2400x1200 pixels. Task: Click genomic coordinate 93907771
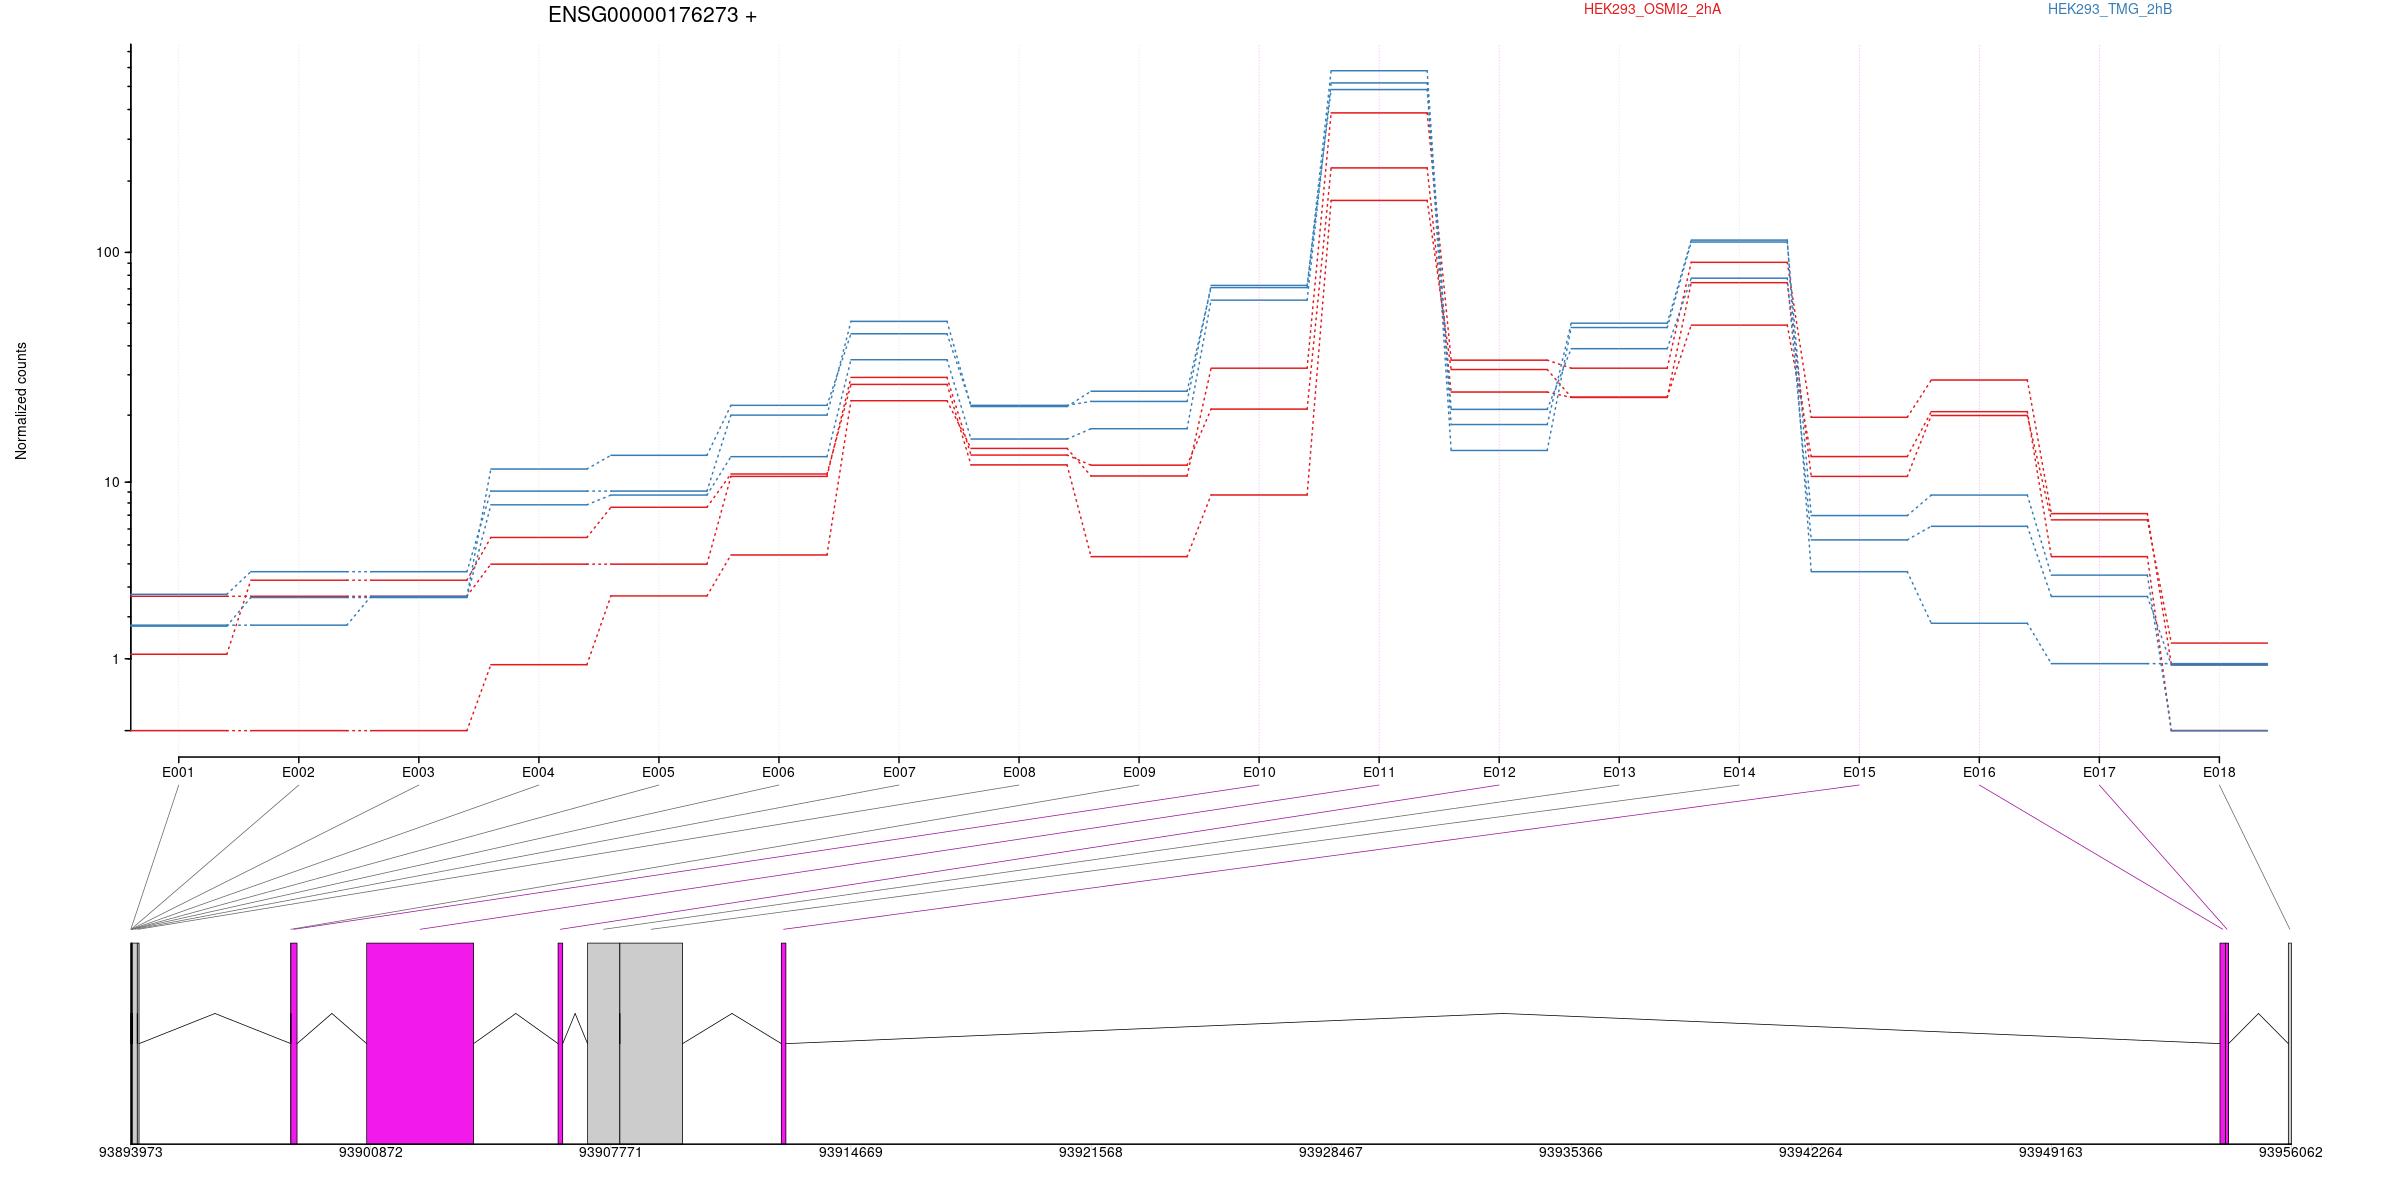point(610,1152)
